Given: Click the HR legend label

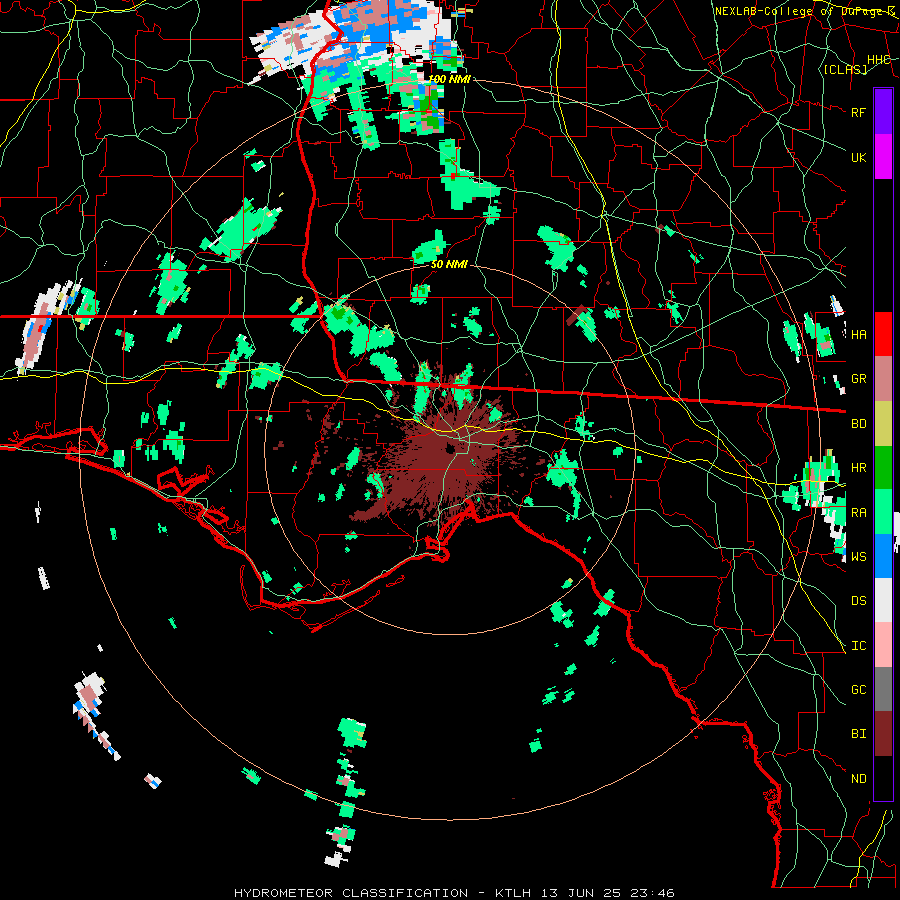Looking at the screenshot, I should [859, 468].
